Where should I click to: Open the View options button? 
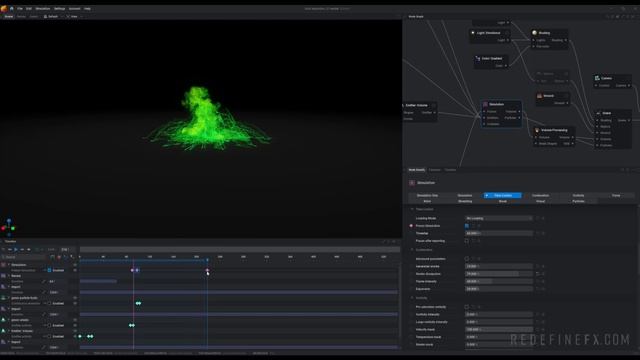tap(73, 17)
